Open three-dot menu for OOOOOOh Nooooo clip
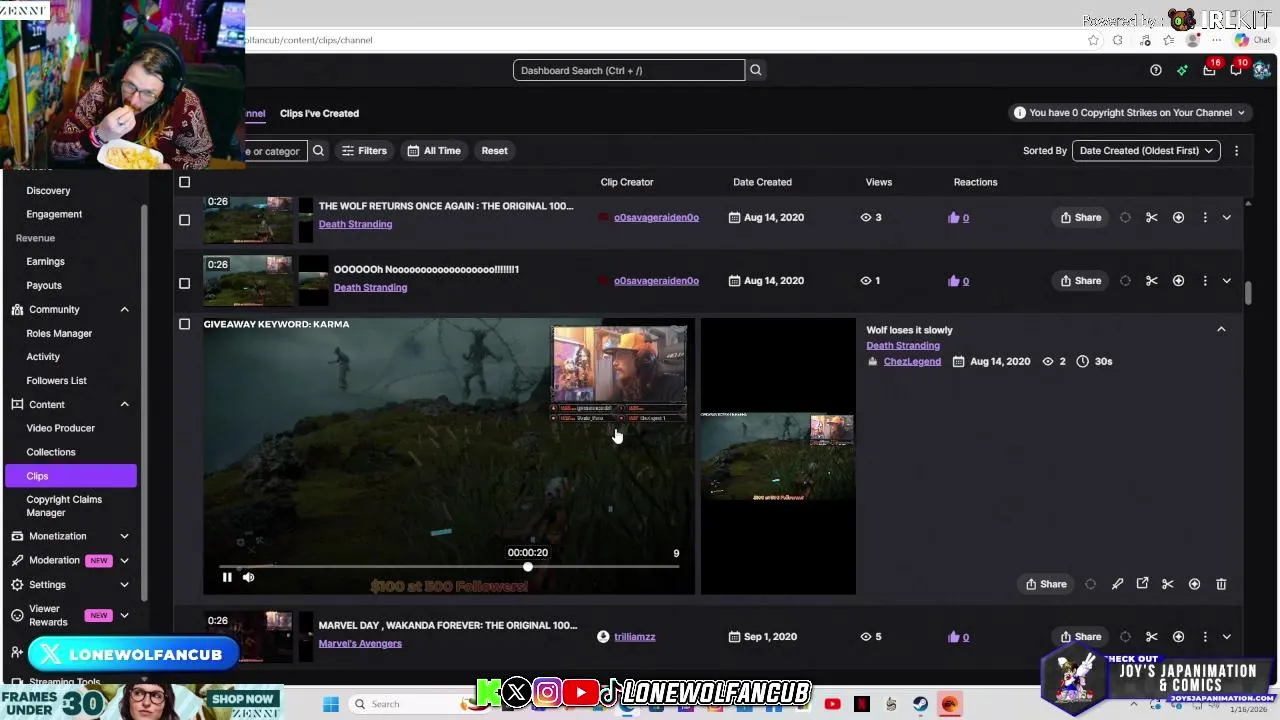Image resolution: width=1280 pixels, height=720 pixels. (1205, 281)
